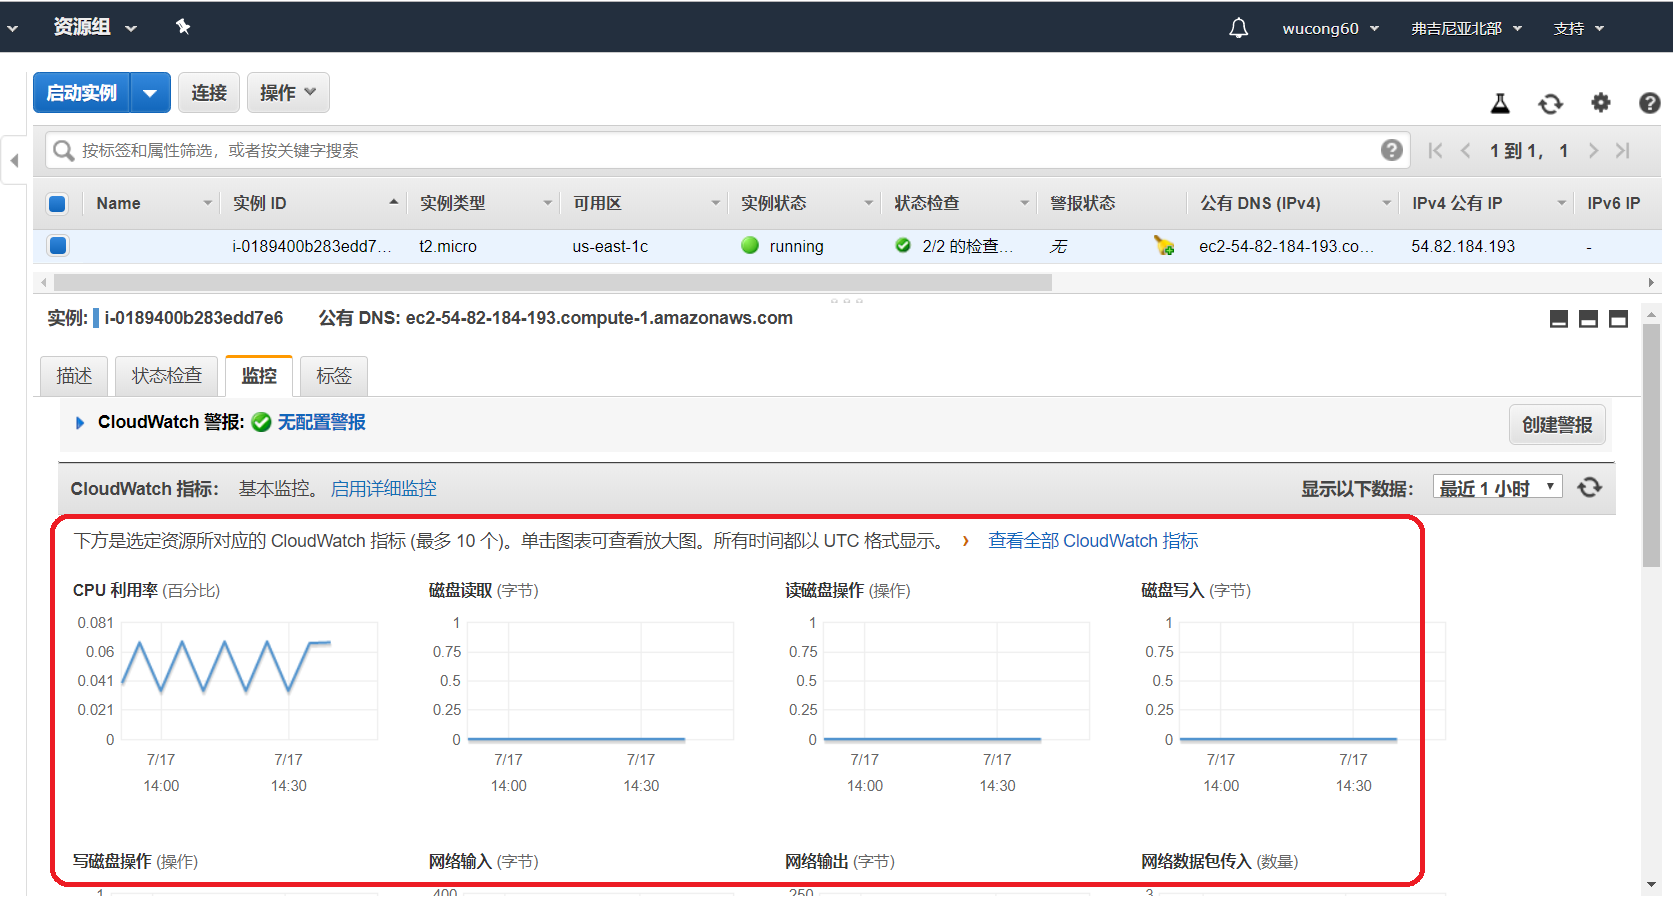The image size is (1673, 906).
Task: Click the add-tags icon in the instance row
Action: click(1164, 246)
